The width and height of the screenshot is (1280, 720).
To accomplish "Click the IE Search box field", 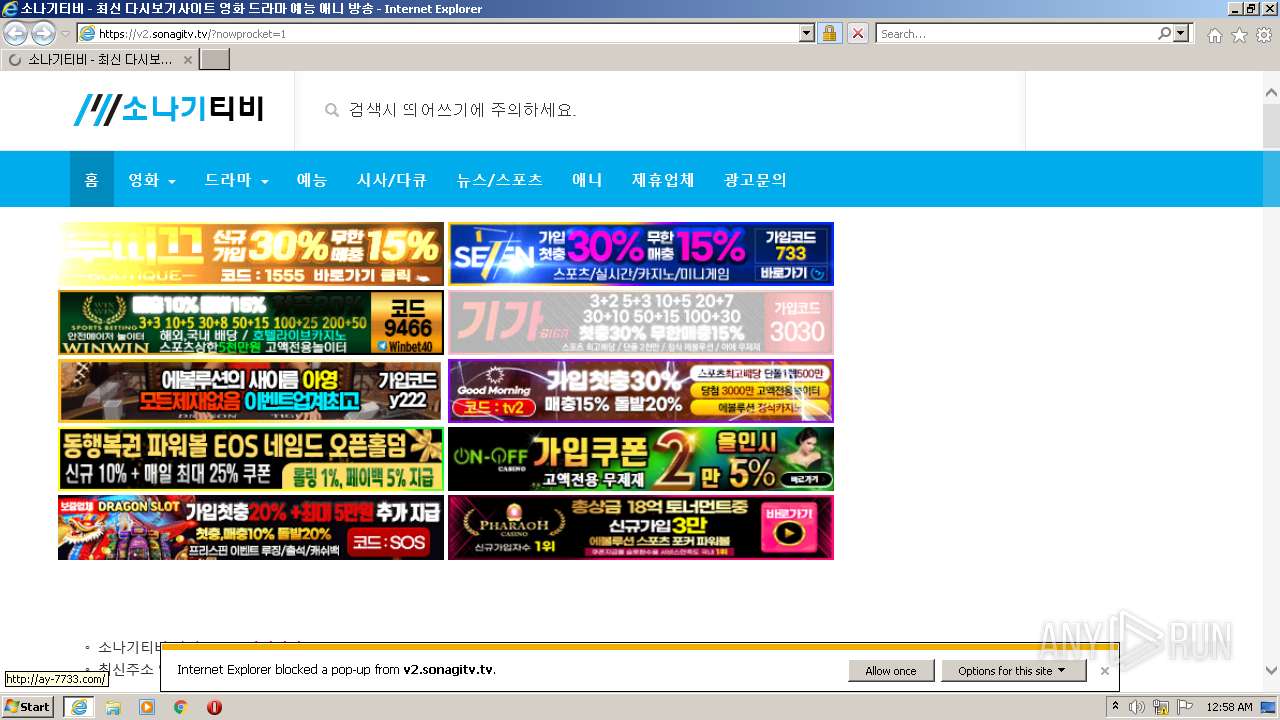I will pyautogui.click(x=1015, y=33).
